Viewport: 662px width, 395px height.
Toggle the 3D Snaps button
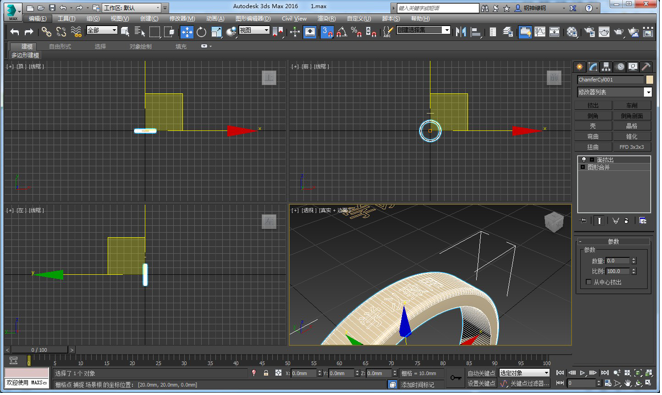[327, 32]
